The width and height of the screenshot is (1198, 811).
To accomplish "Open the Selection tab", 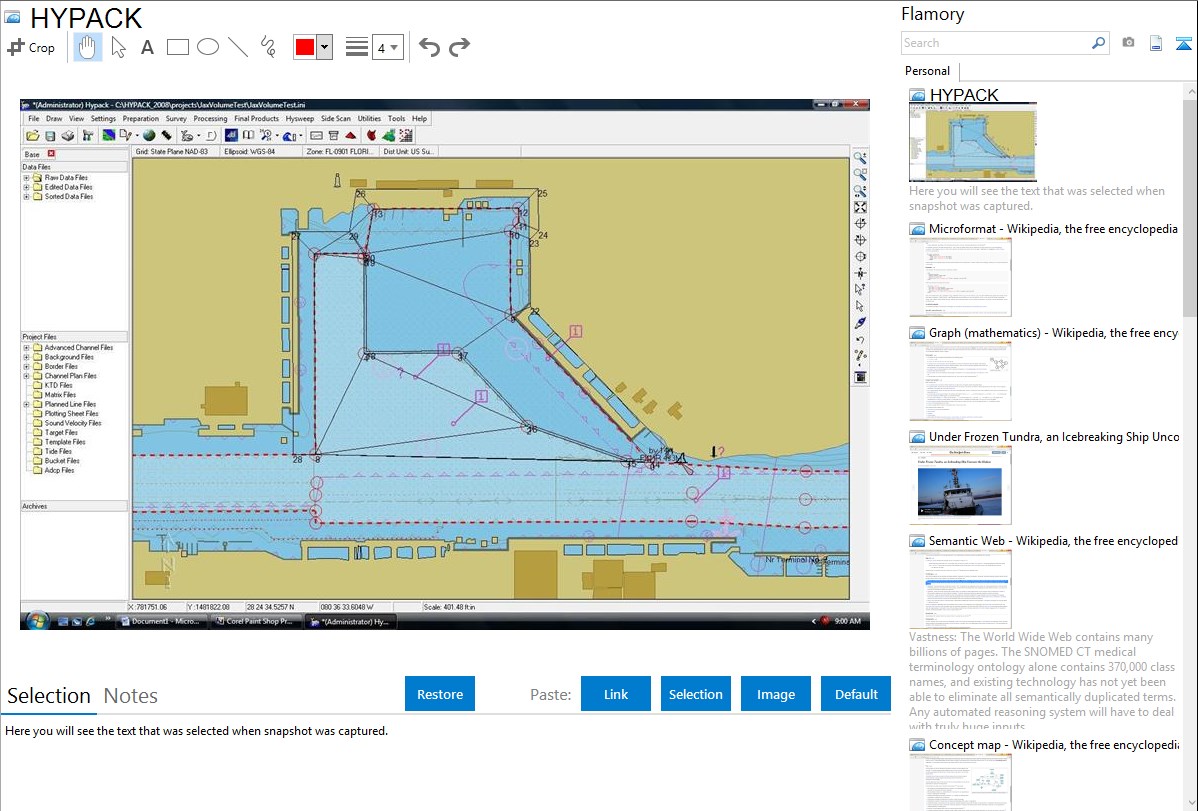I will pos(49,696).
